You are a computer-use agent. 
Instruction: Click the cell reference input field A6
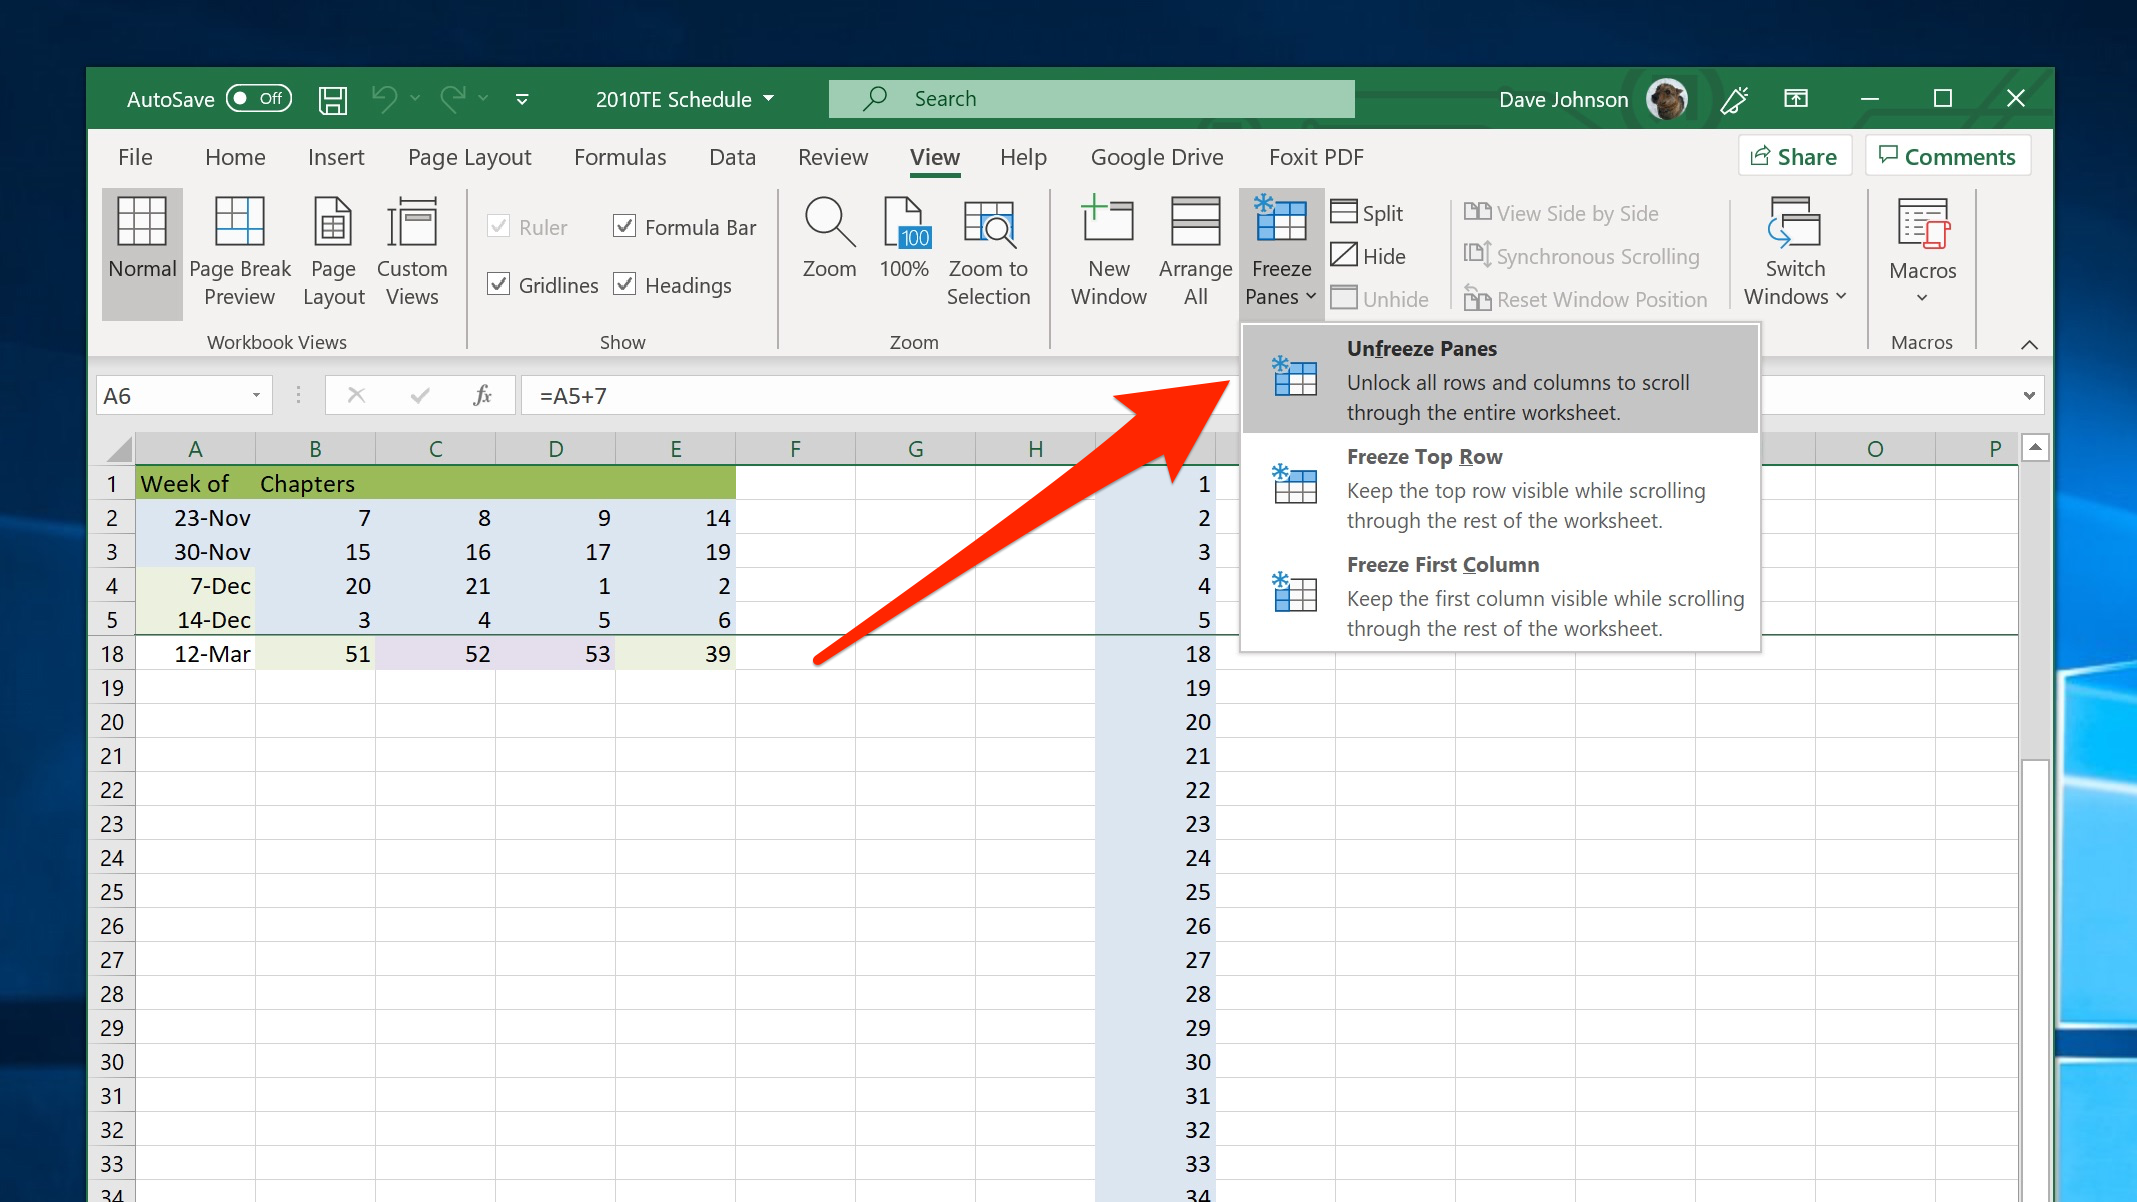click(x=176, y=396)
